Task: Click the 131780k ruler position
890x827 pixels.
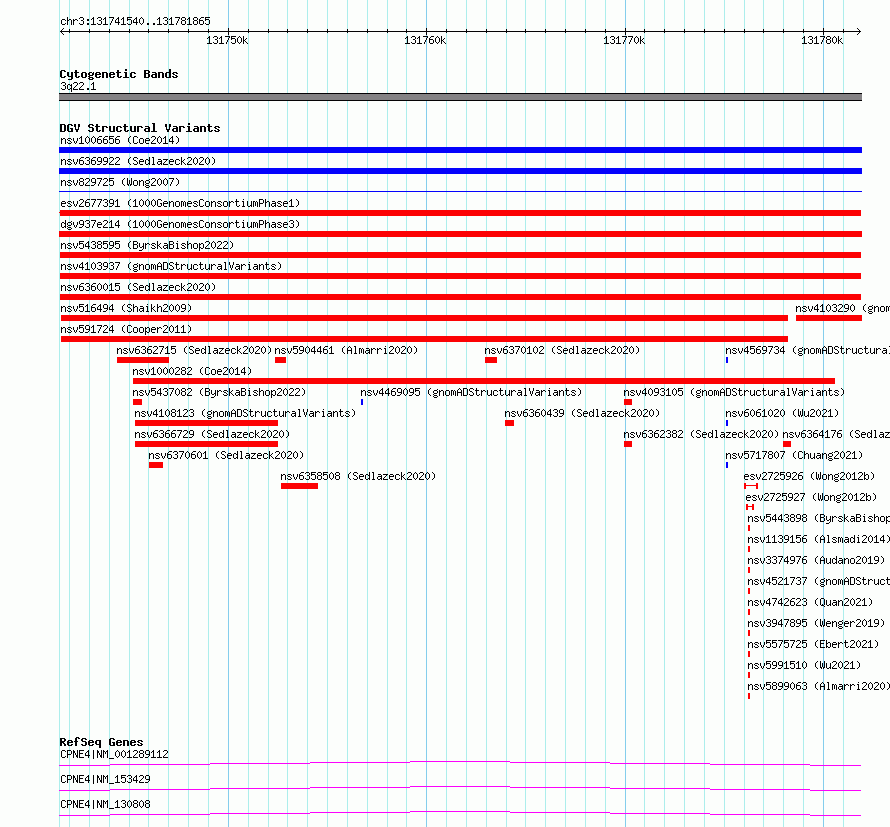Action: point(822,40)
